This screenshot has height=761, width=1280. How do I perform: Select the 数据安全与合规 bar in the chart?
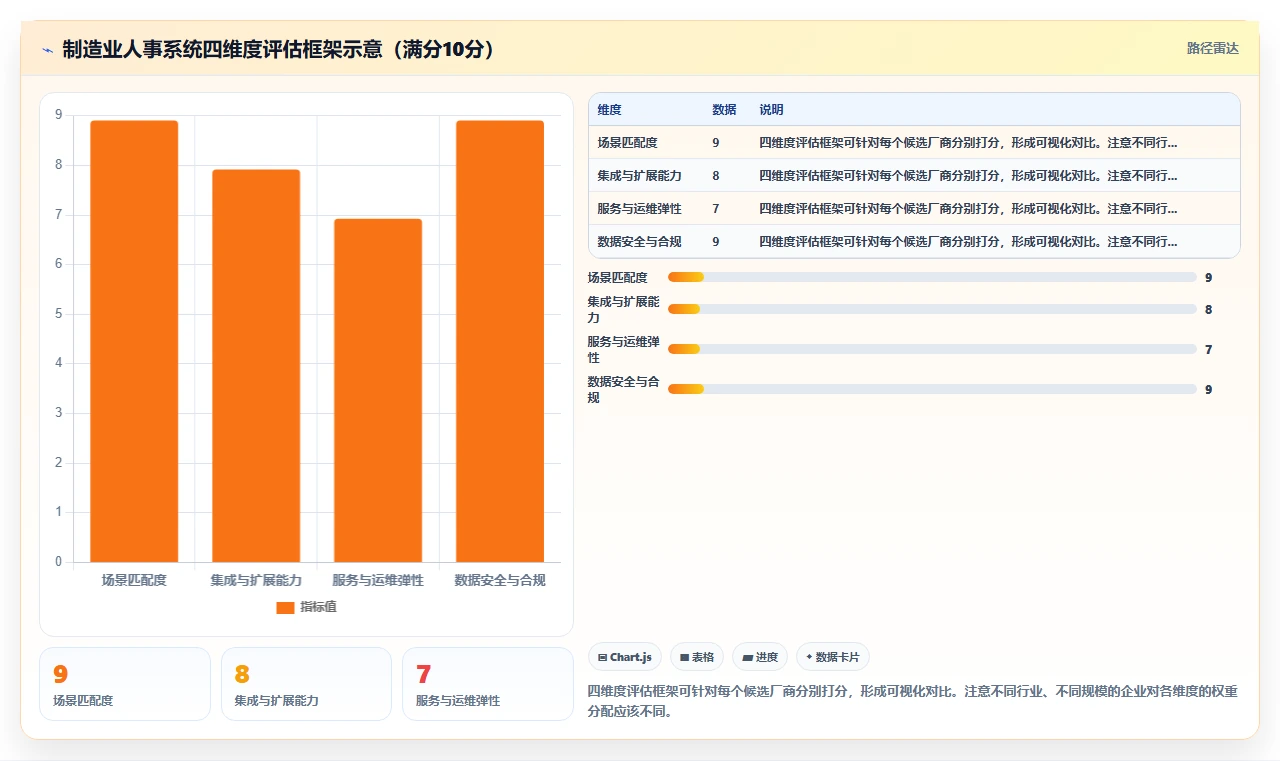coord(500,341)
